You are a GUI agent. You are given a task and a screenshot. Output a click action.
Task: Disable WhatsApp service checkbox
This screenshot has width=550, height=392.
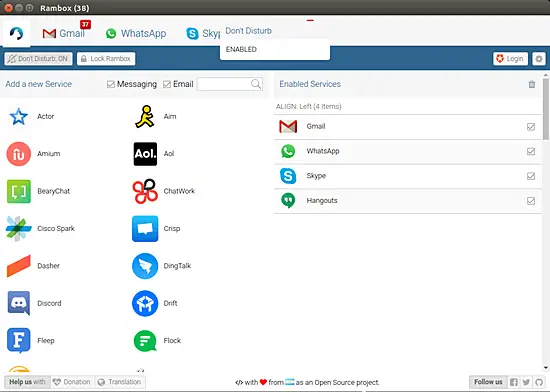(531, 151)
